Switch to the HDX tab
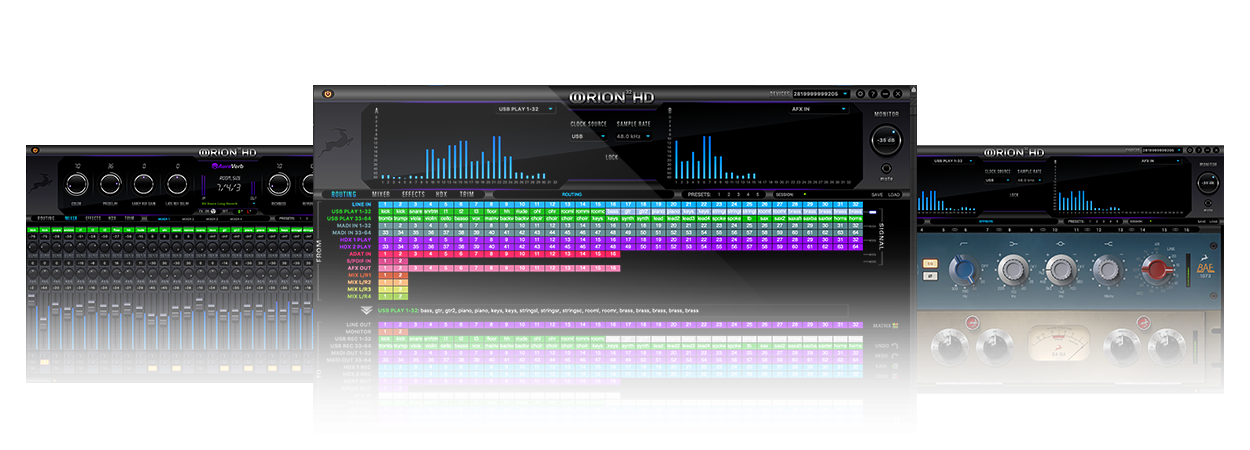The height and width of the screenshot is (450, 1250). click(441, 194)
